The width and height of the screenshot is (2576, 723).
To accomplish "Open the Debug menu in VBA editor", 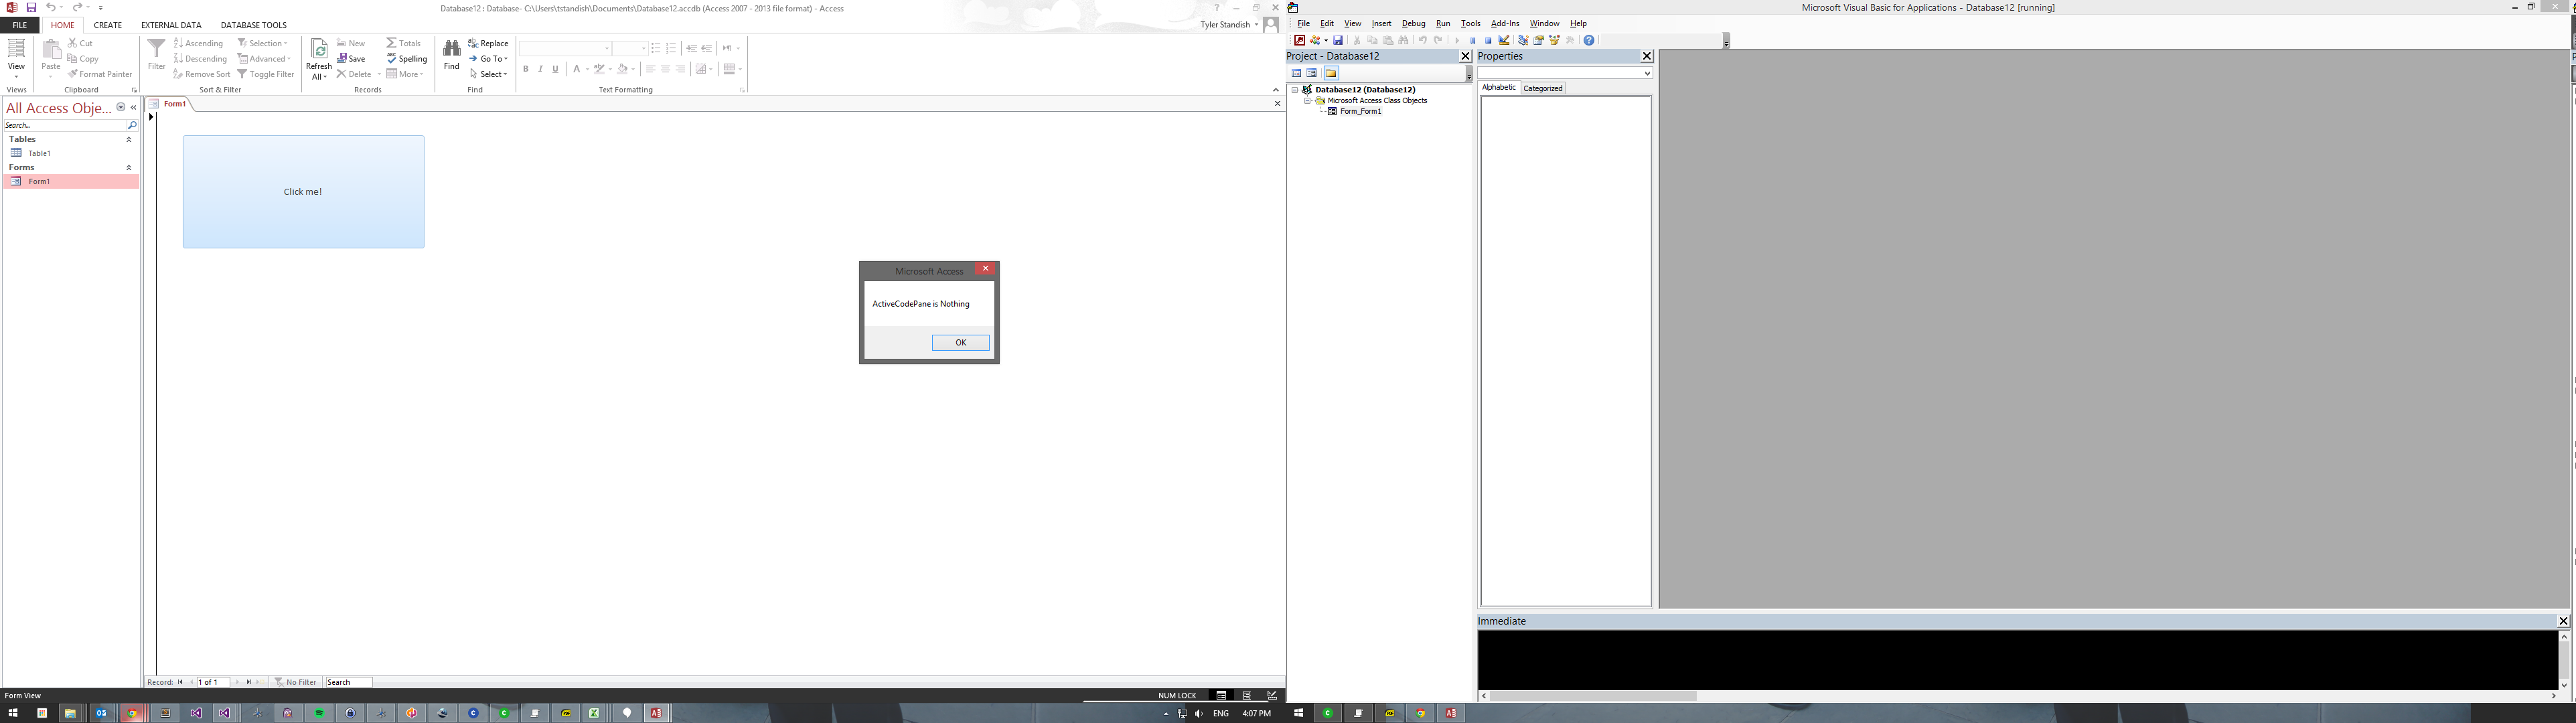I will click(x=1413, y=24).
